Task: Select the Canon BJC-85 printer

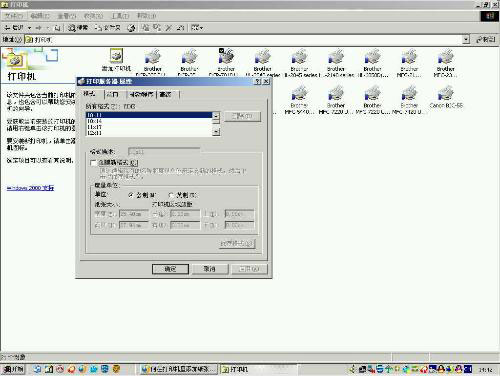Action: point(446,97)
